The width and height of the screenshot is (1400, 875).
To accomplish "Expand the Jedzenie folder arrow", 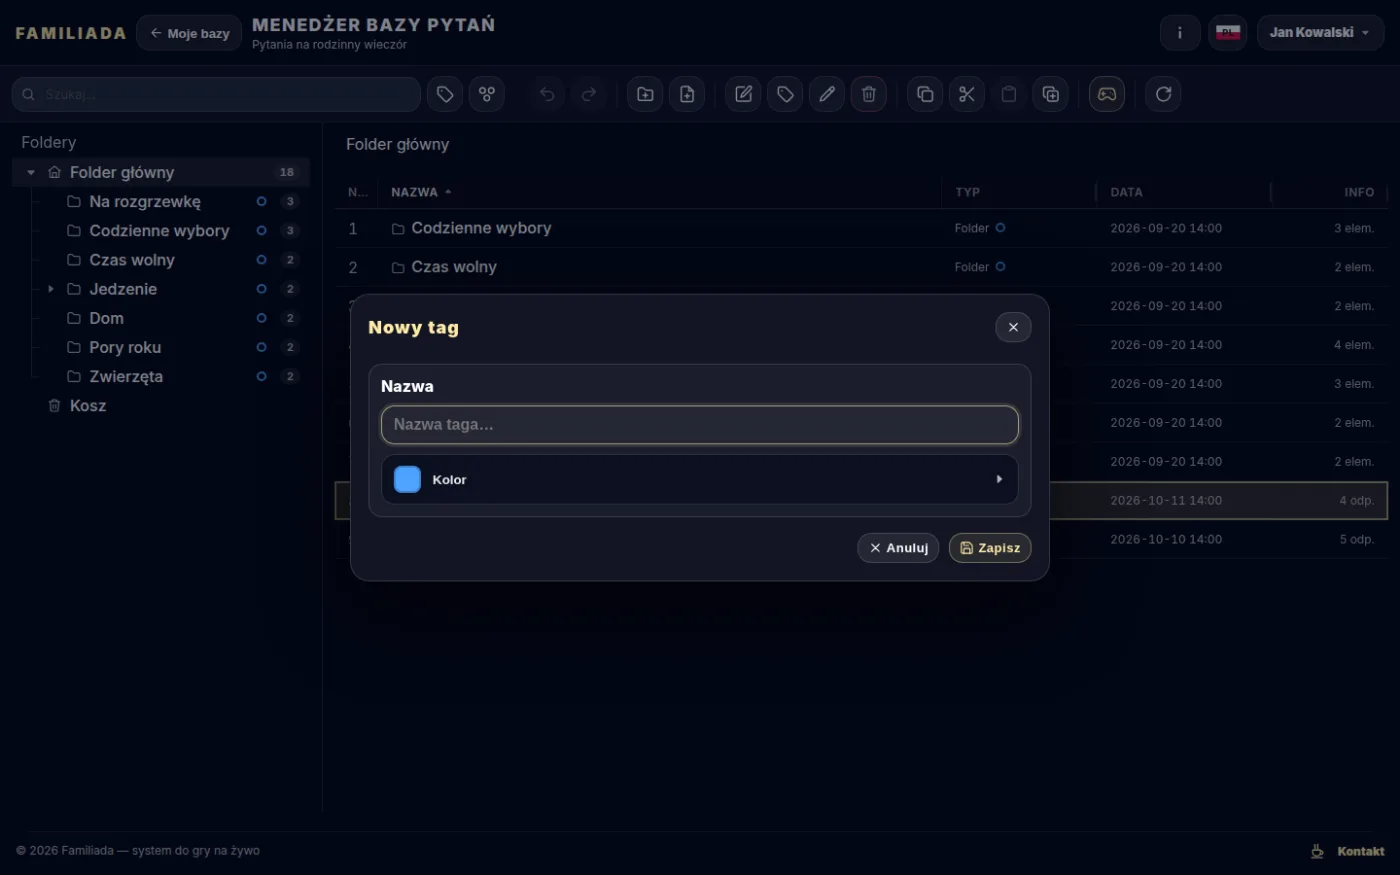I will [x=51, y=289].
